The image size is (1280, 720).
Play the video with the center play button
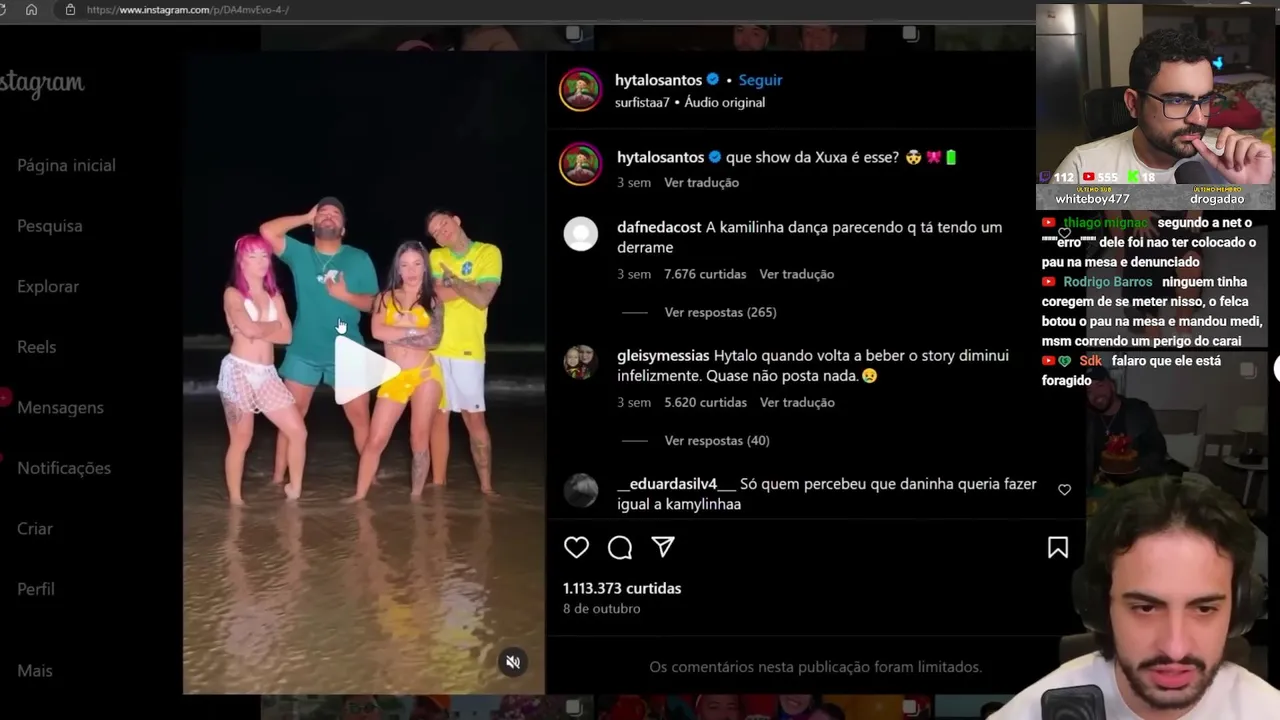(x=364, y=370)
